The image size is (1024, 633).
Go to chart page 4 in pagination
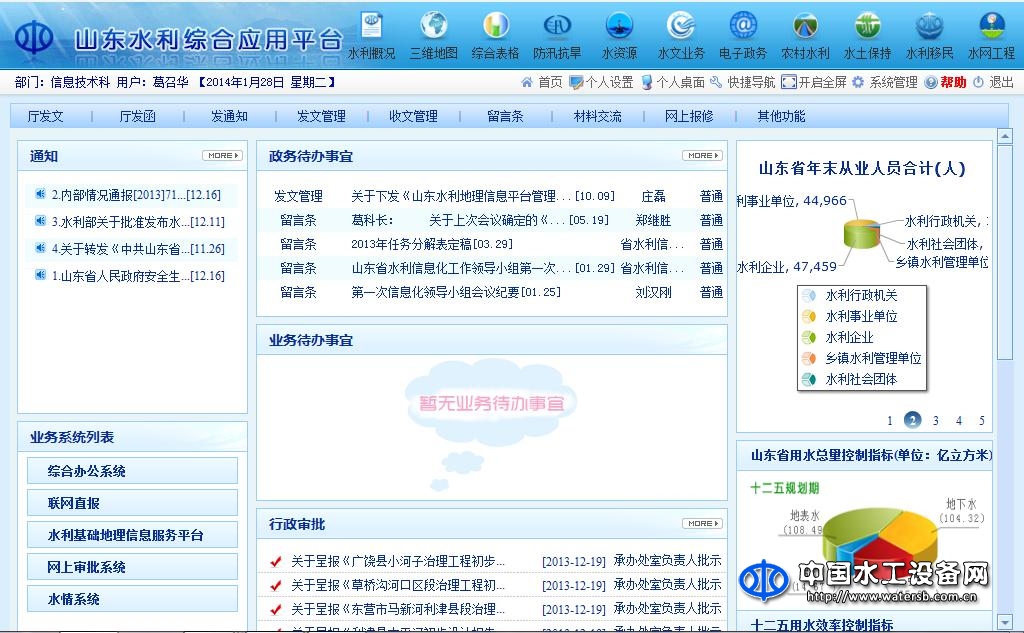[958, 422]
